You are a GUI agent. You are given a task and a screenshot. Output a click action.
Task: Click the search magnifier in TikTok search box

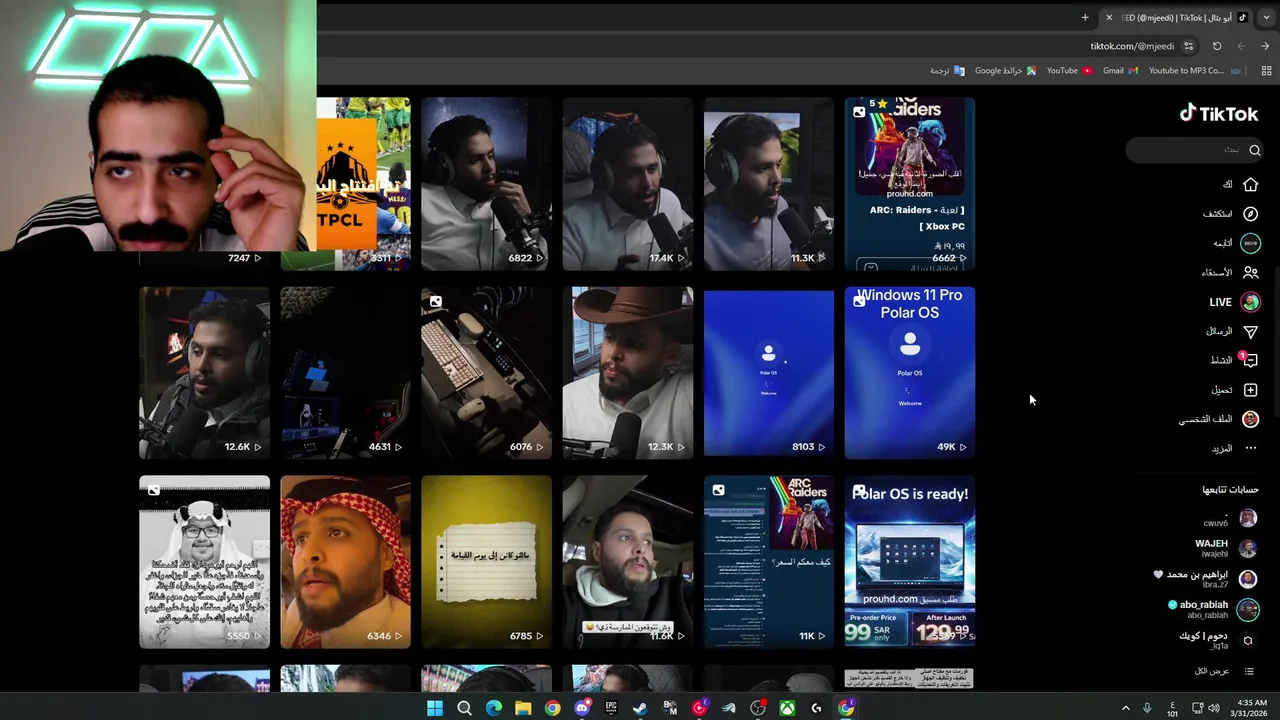coord(1254,150)
